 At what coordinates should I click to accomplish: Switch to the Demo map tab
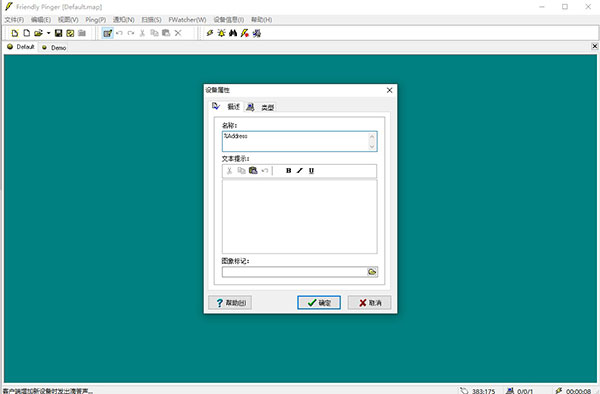(x=54, y=47)
